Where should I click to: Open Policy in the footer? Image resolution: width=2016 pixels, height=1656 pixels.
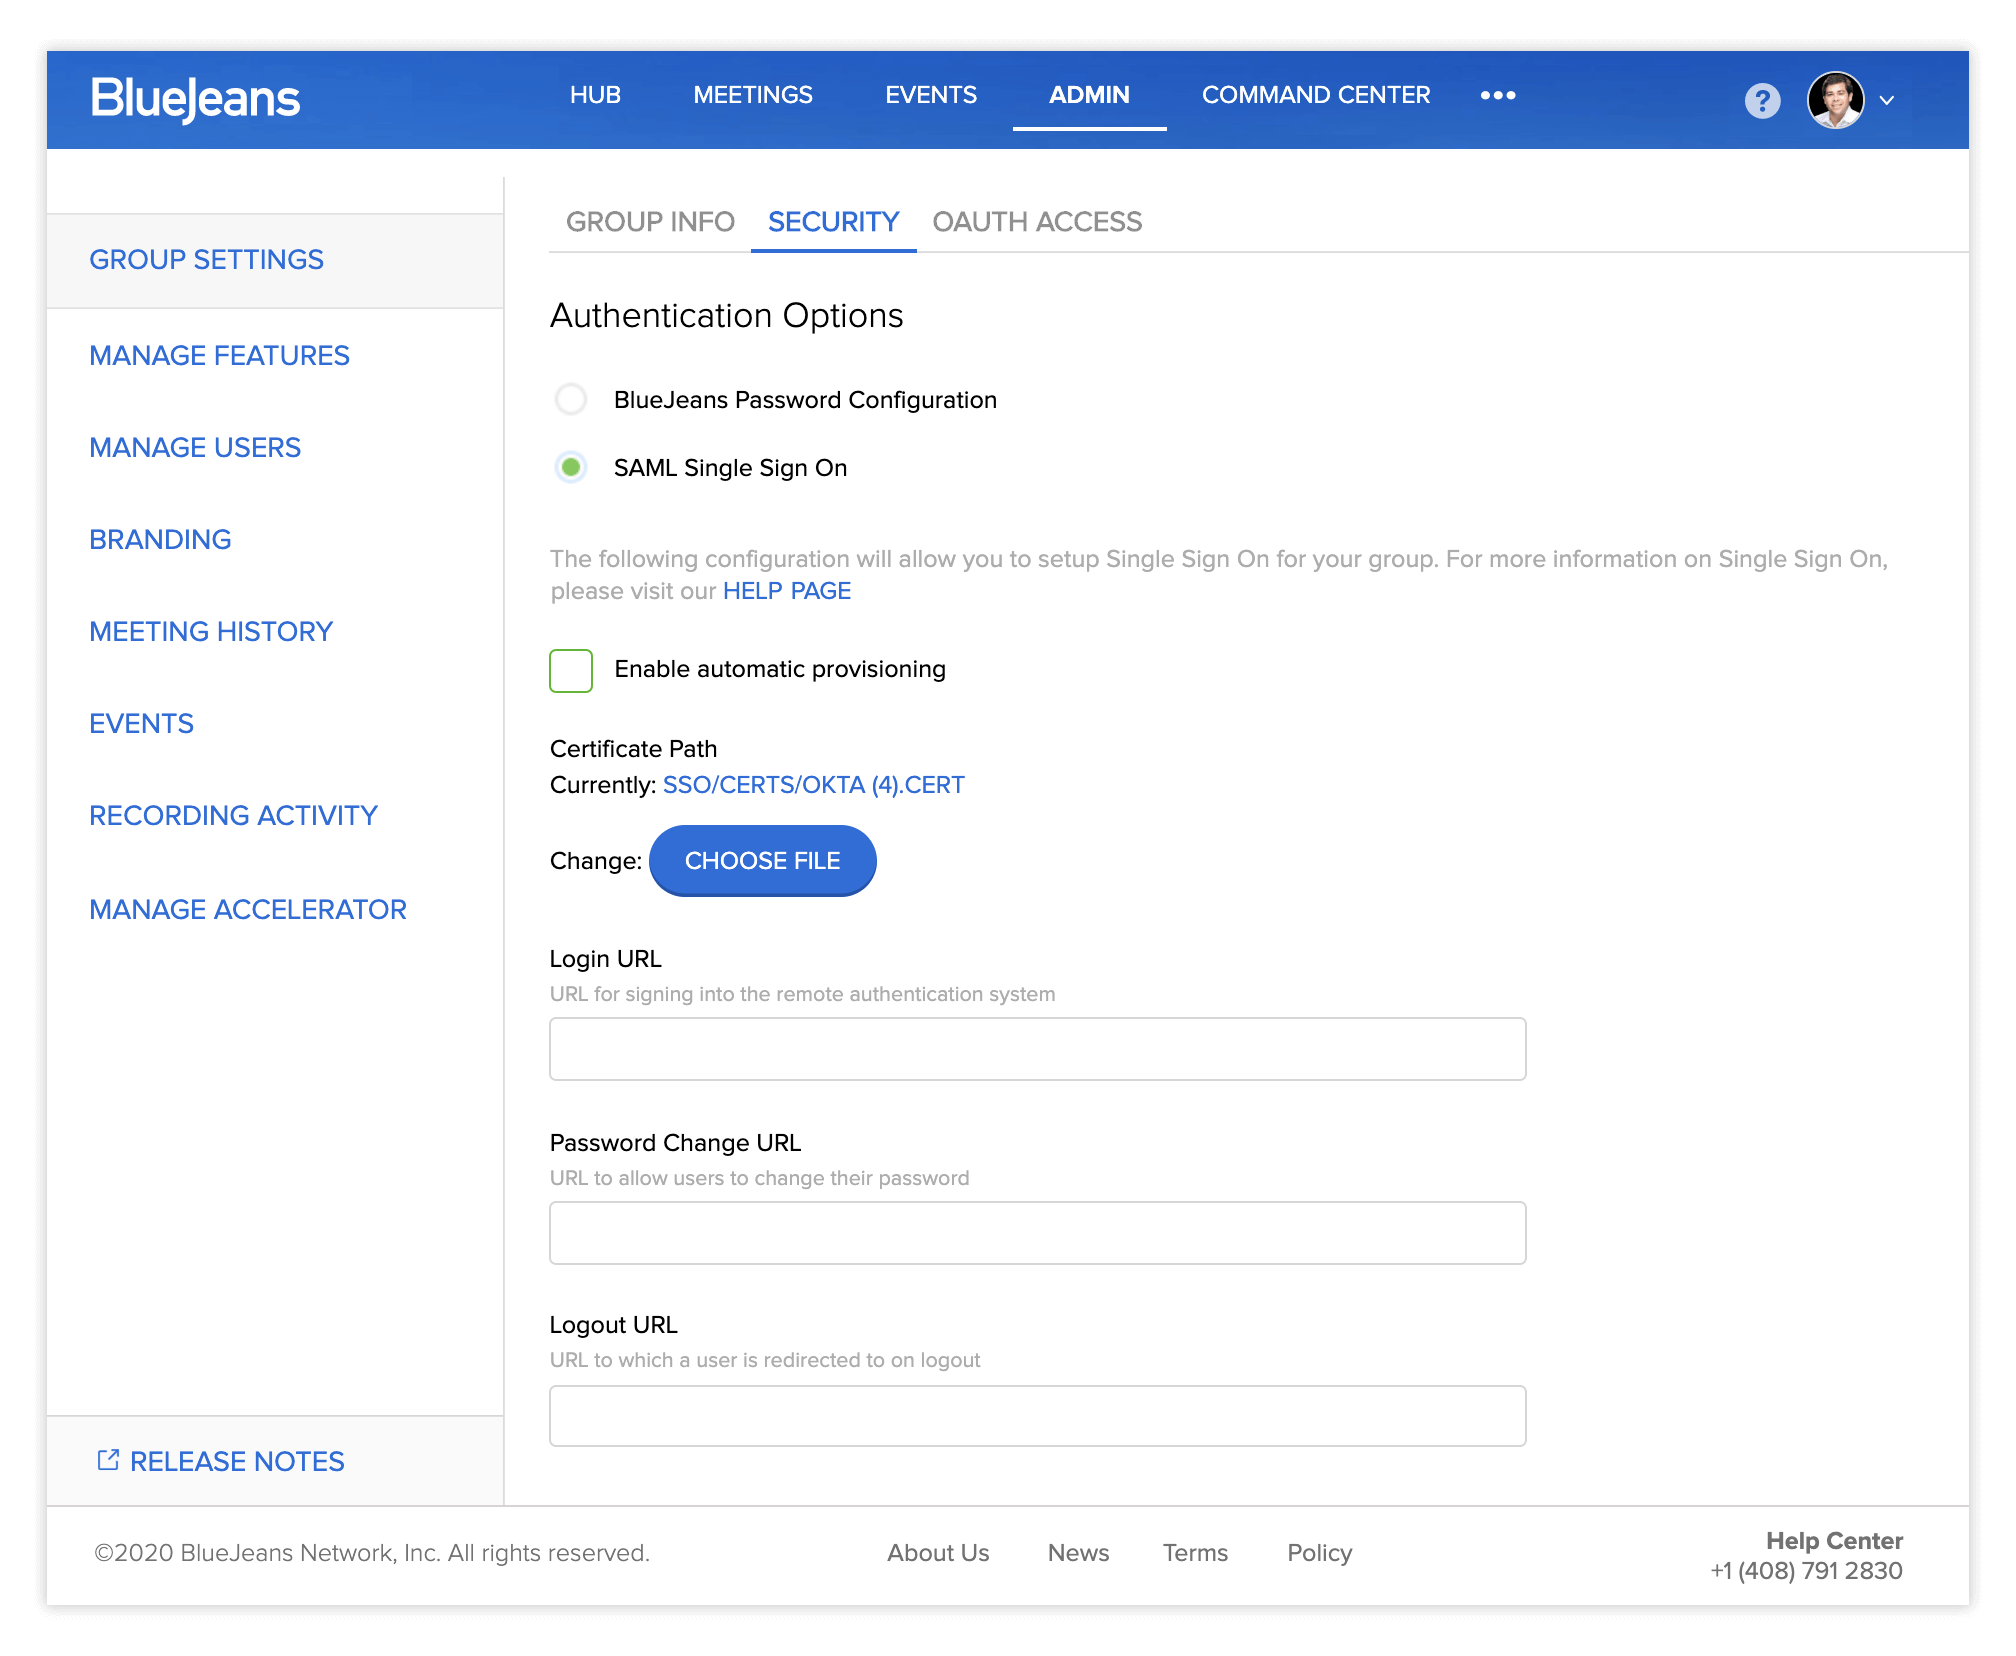coord(1319,1553)
